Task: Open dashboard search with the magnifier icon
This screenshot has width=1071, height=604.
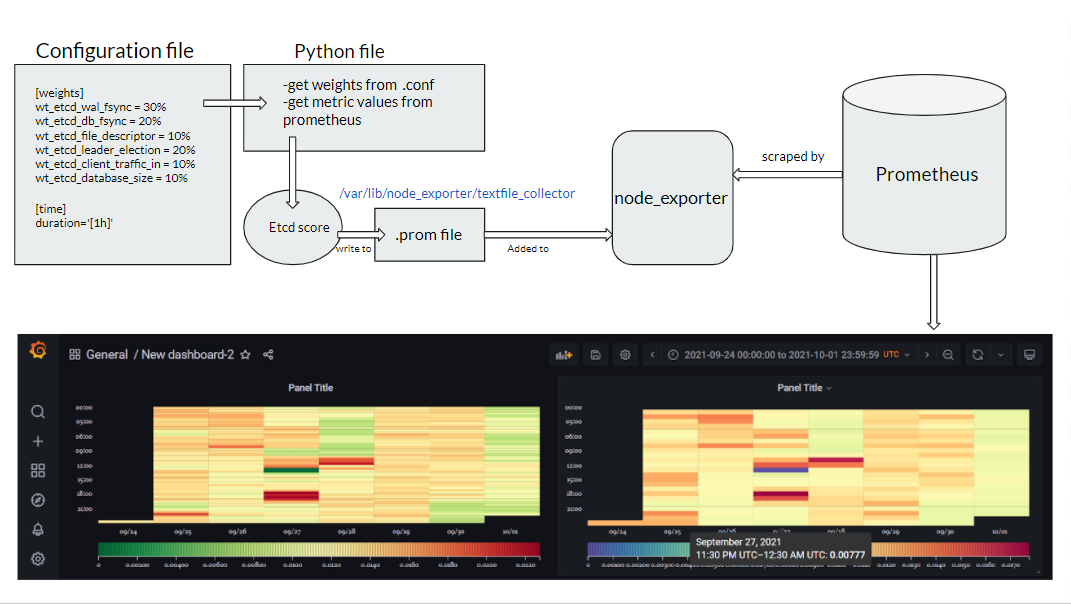Action: (x=37, y=411)
